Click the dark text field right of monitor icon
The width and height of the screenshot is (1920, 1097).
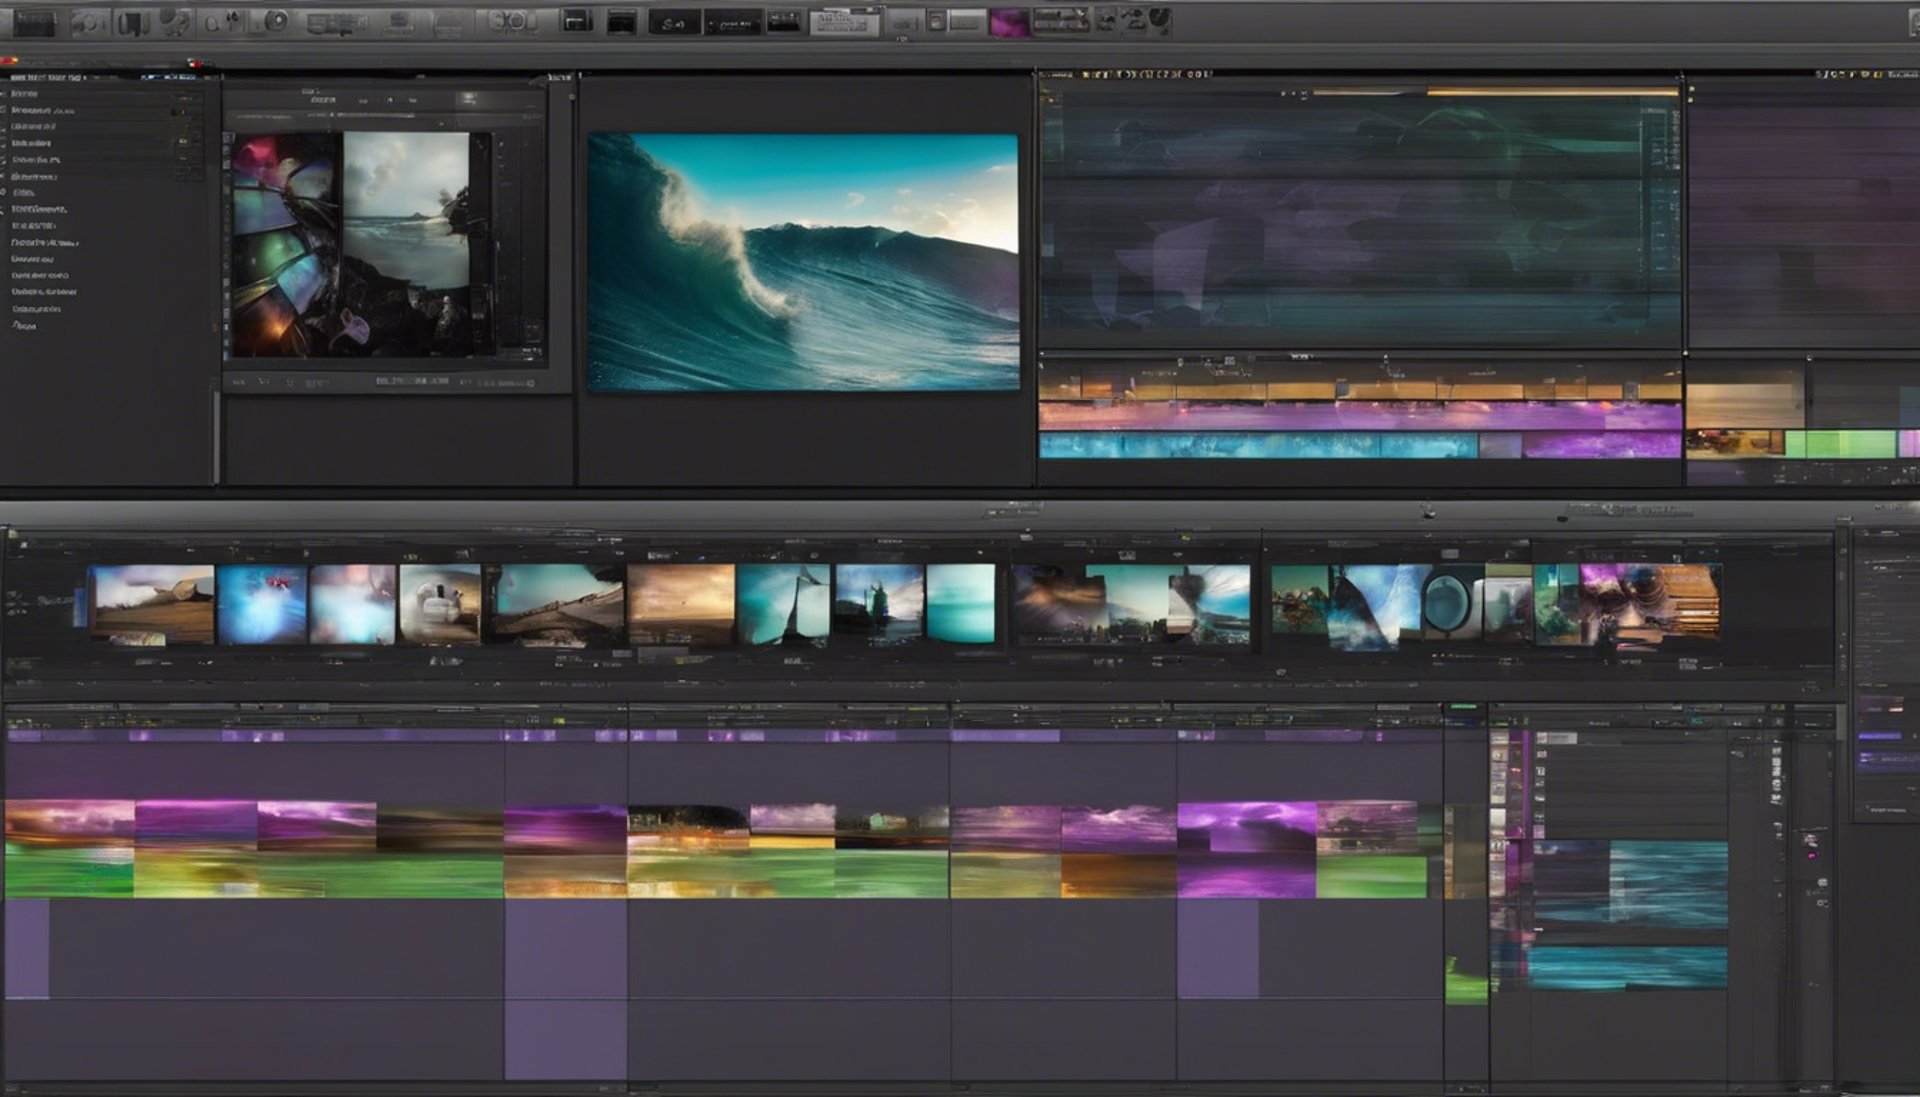pyautogui.click(x=673, y=23)
